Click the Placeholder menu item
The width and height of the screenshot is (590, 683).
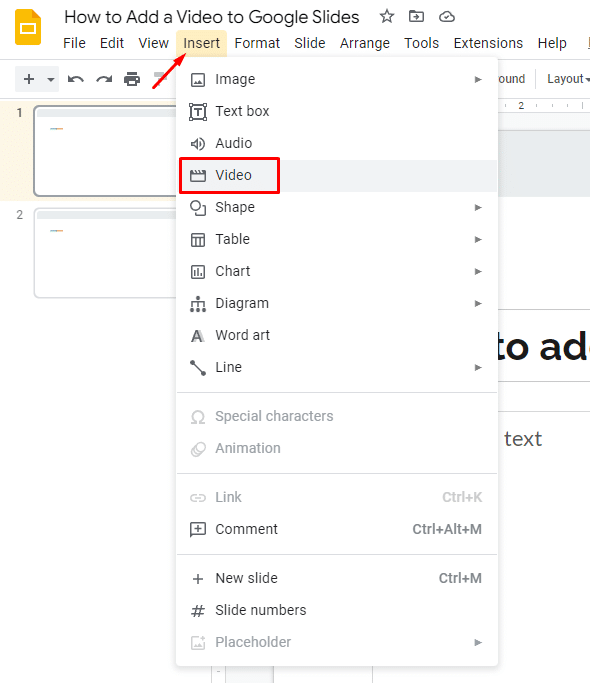click(336, 642)
